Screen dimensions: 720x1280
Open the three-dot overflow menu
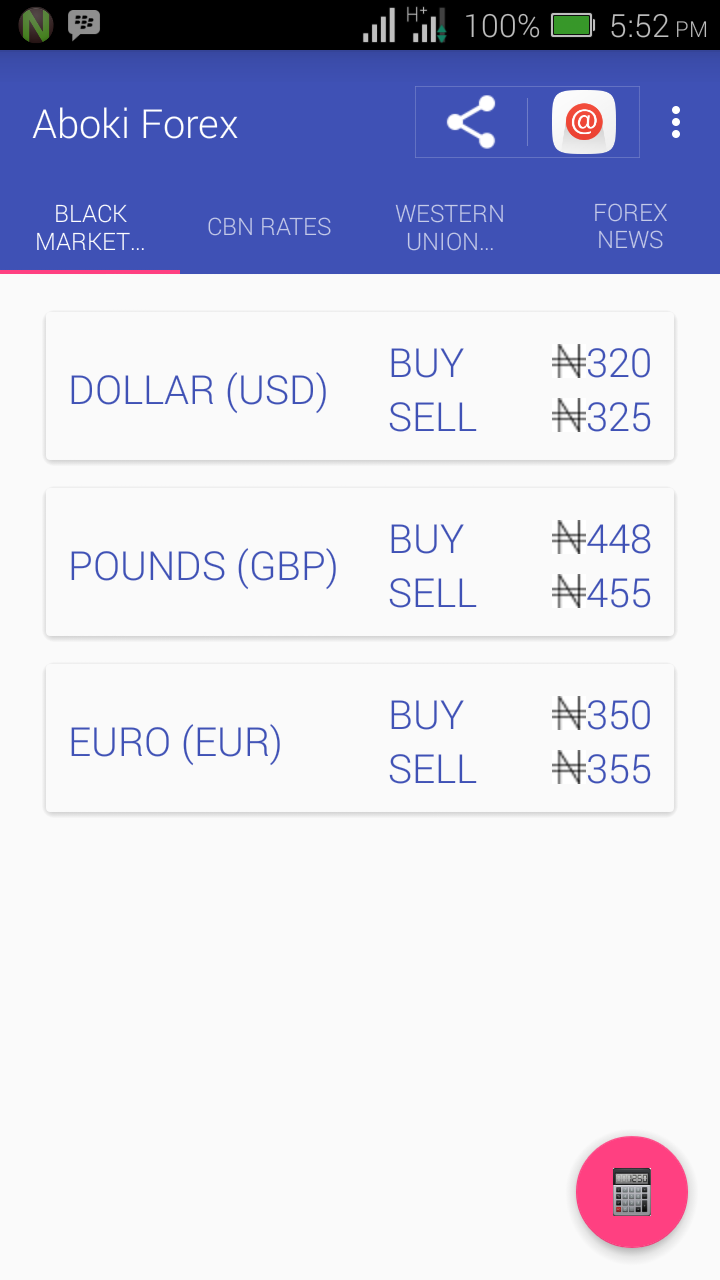pyautogui.click(x=676, y=122)
